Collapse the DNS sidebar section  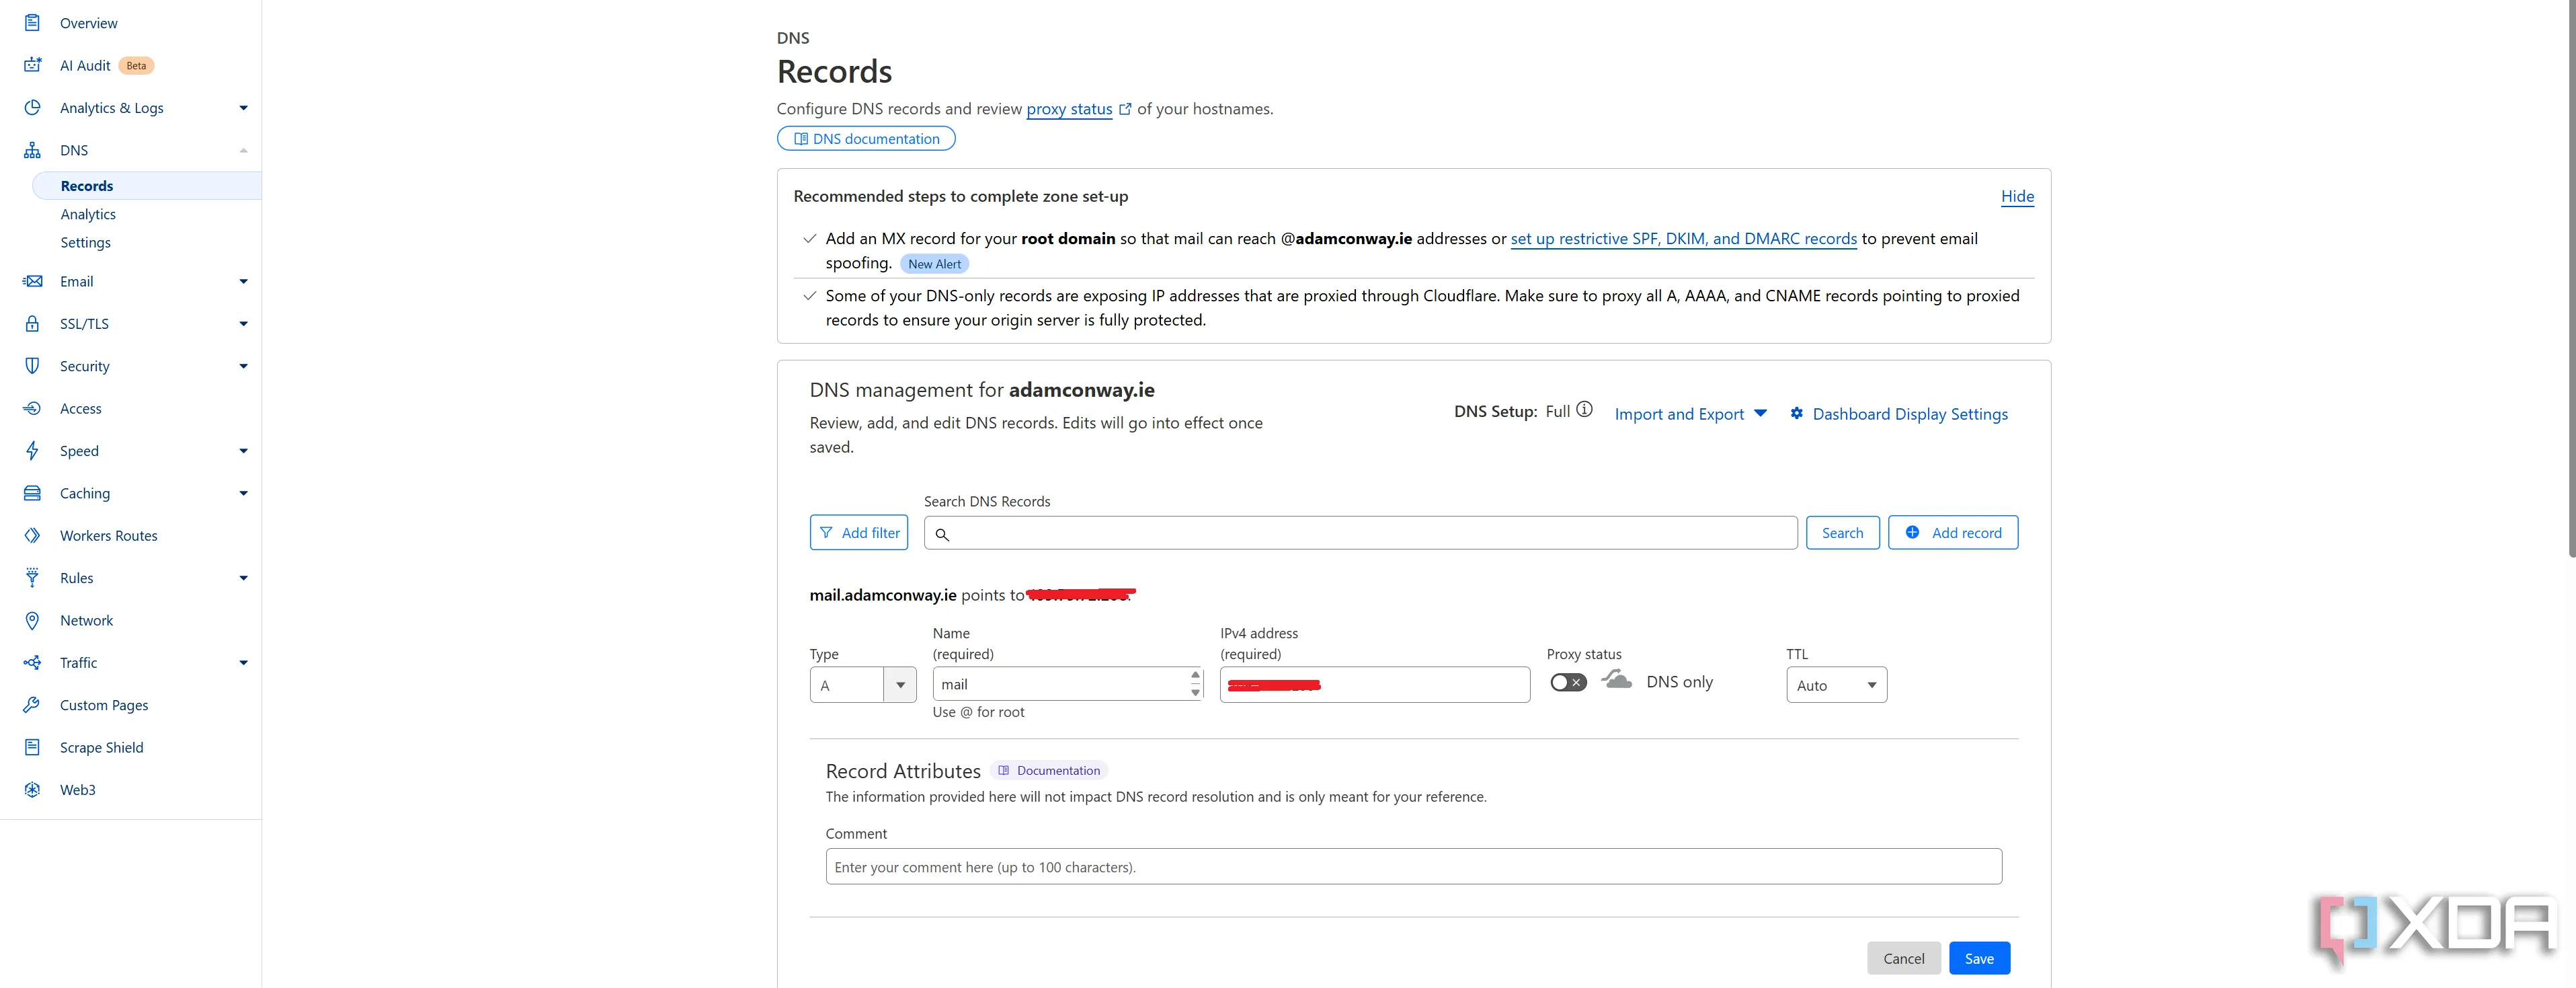pyautogui.click(x=243, y=150)
